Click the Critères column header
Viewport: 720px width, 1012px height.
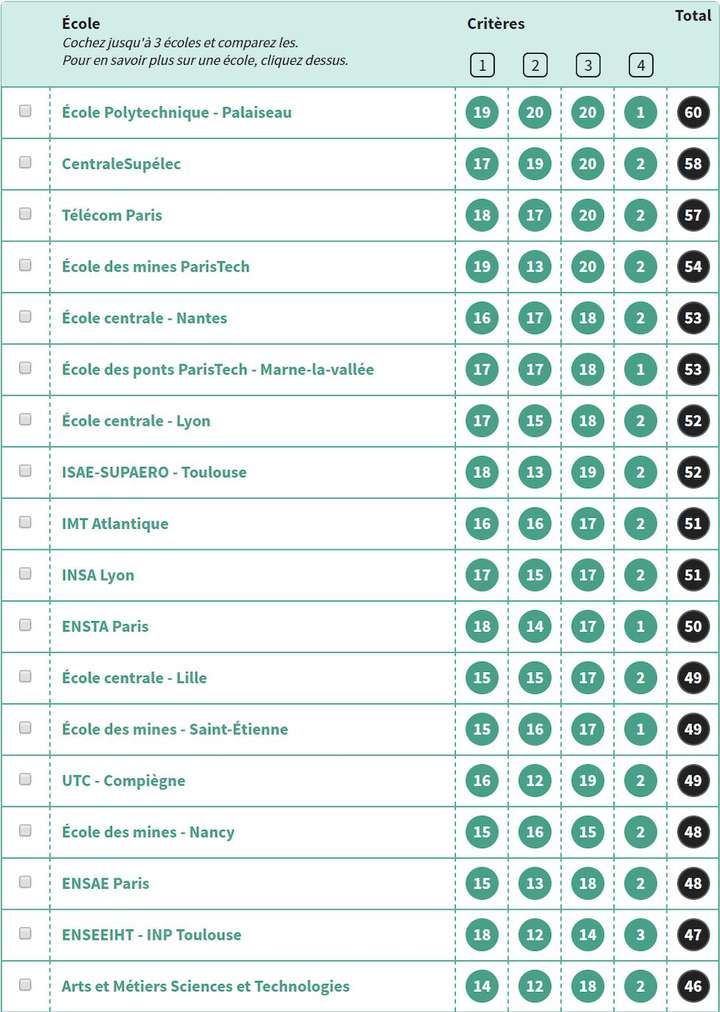(x=495, y=24)
